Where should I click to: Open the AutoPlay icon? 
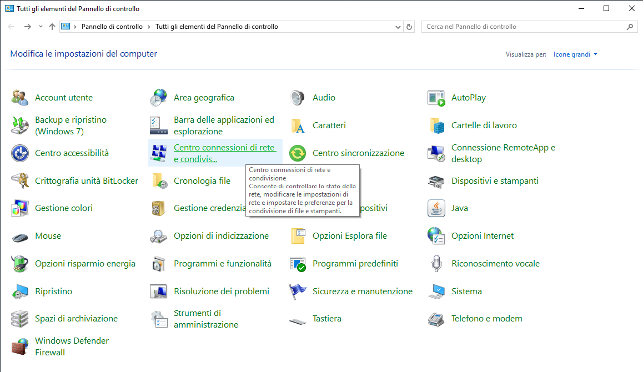coord(436,98)
